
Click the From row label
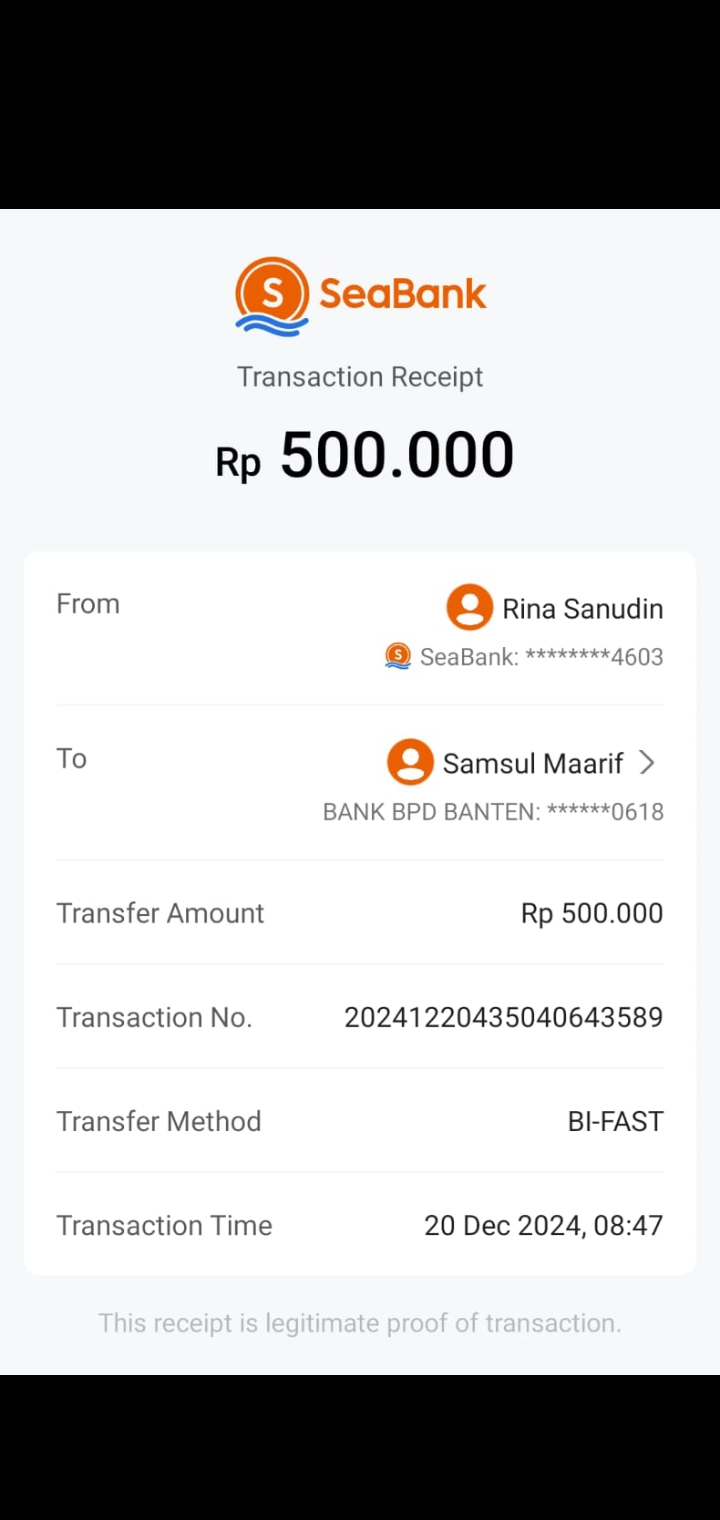click(x=88, y=604)
